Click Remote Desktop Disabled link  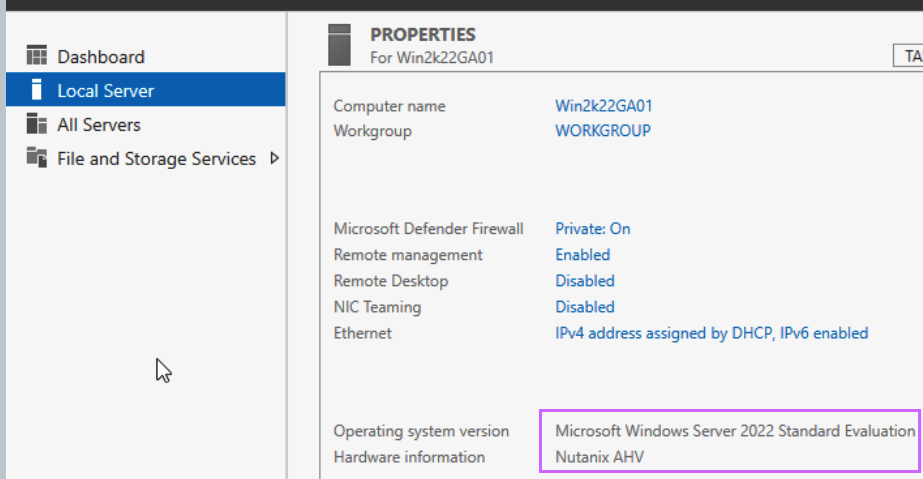[x=585, y=281]
